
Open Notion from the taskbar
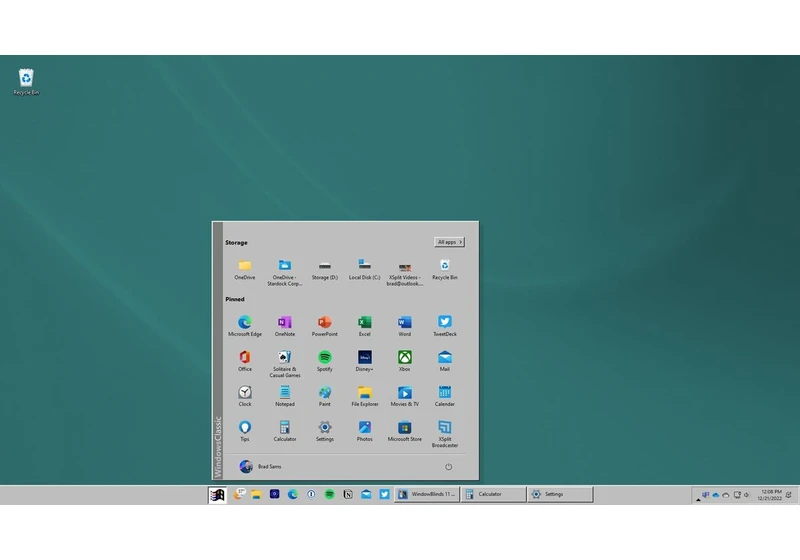click(x=348, y=494)
